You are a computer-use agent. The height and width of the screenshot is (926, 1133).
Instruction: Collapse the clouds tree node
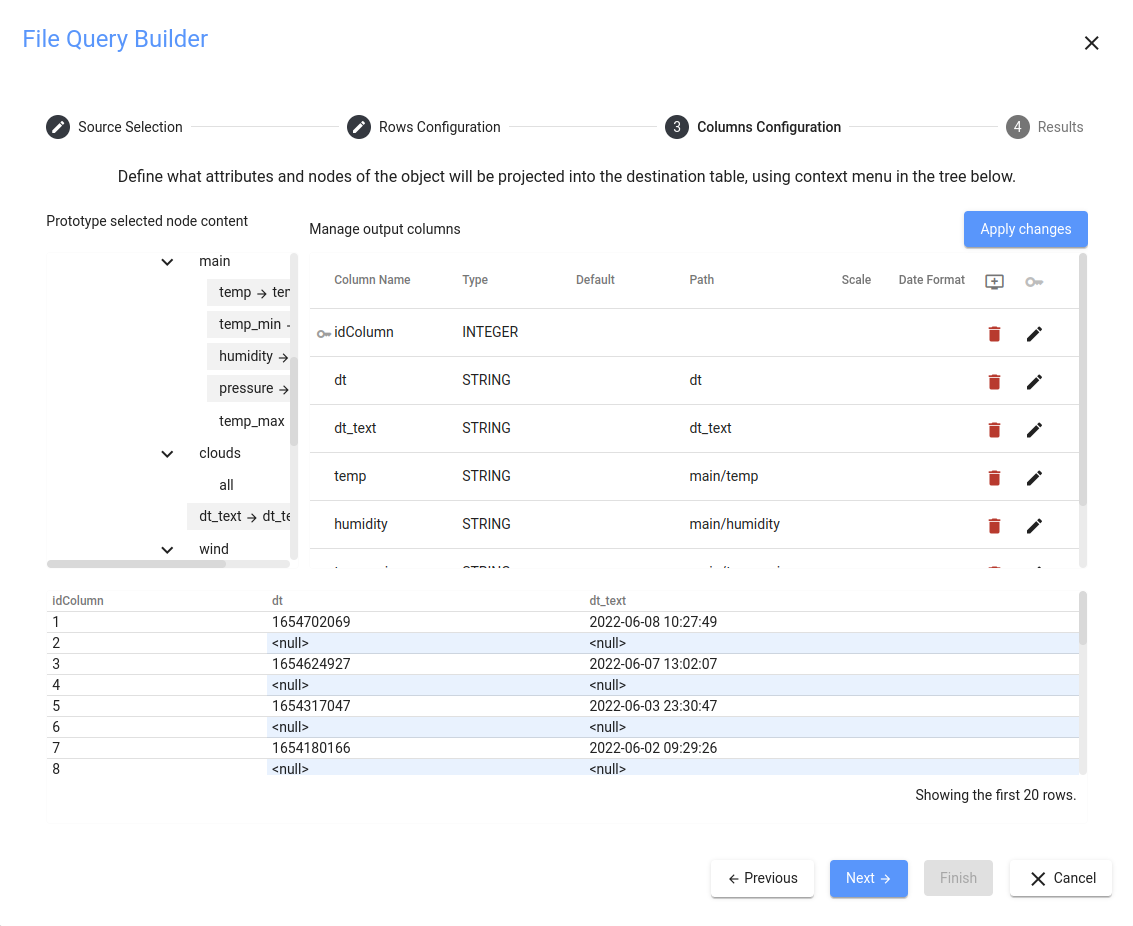(167, 454)
